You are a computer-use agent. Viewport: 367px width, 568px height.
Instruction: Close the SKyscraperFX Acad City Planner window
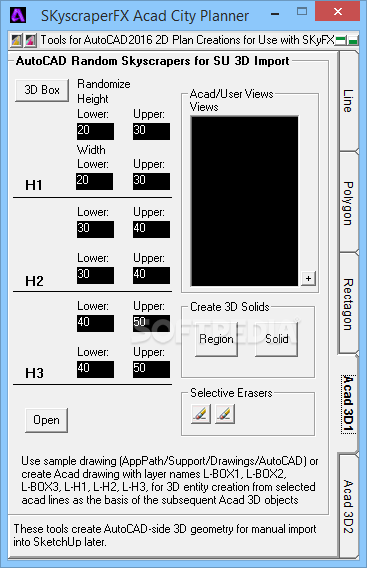[338, 12]
